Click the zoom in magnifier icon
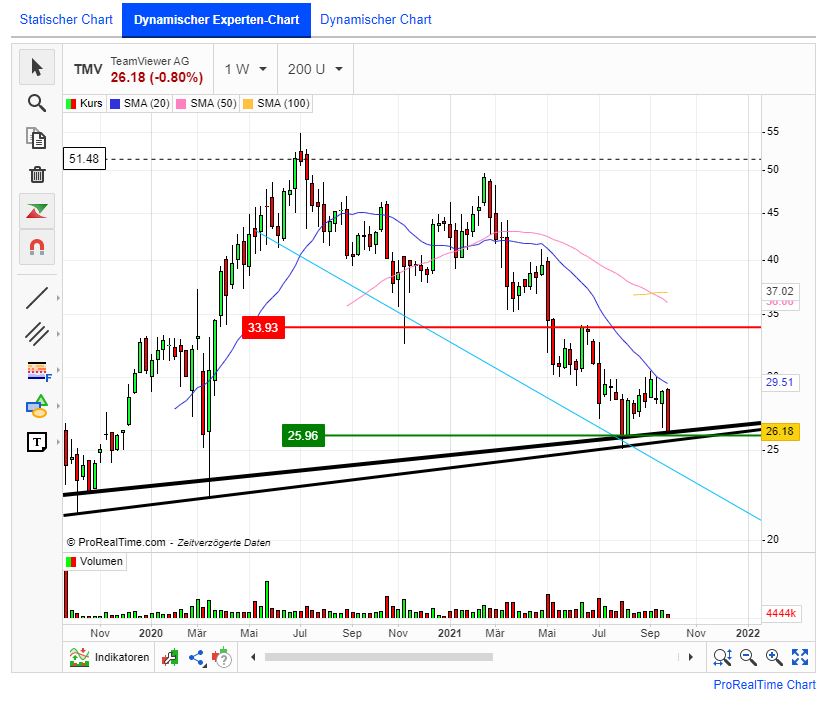 point(774,657)
